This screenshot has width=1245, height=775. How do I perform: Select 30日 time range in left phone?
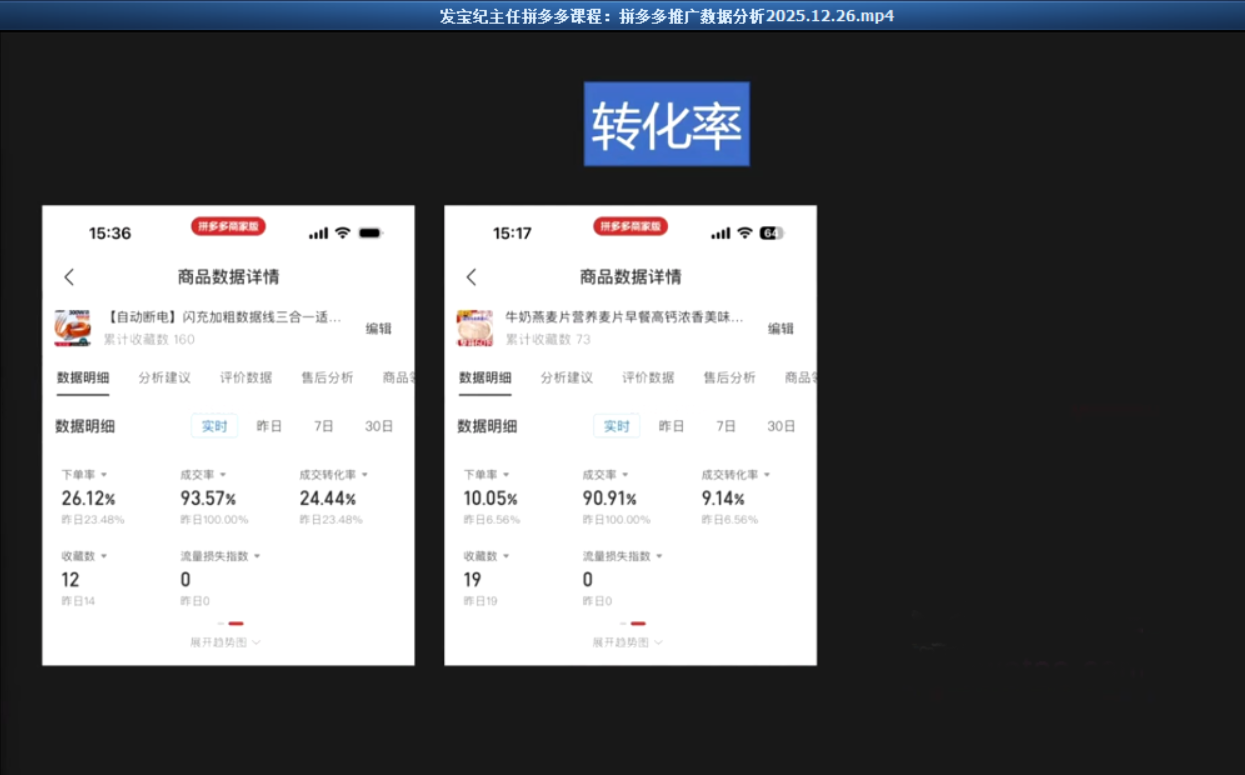379,426
